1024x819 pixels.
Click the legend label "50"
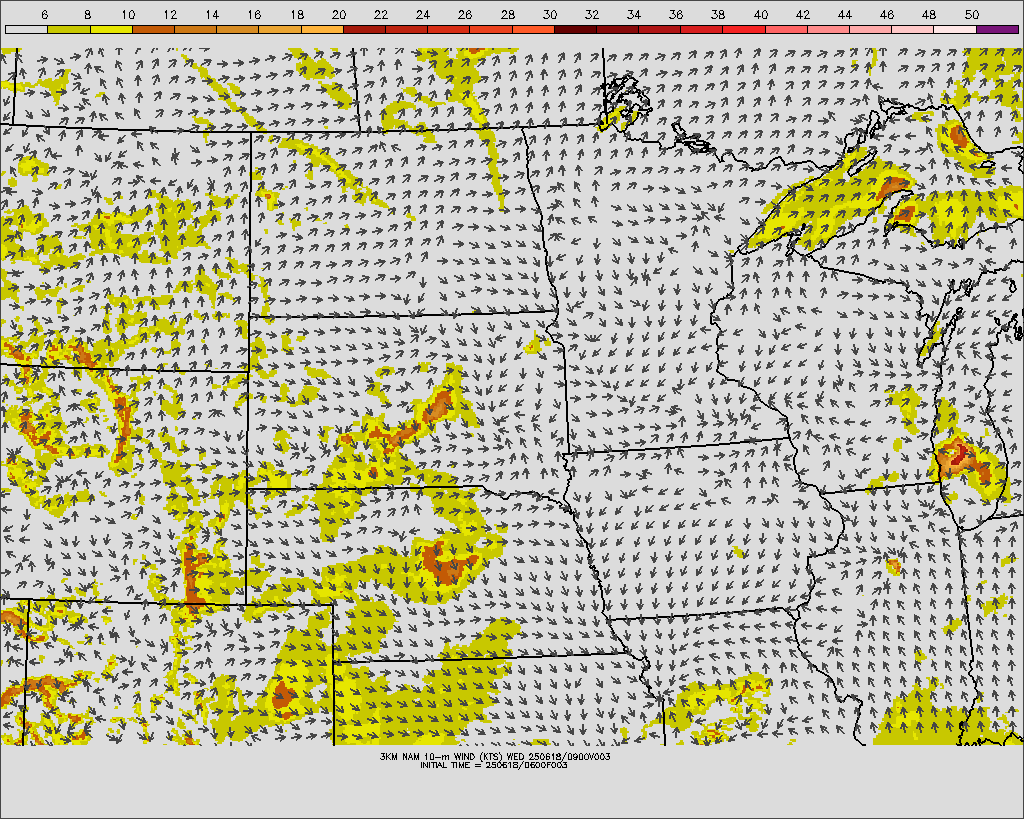972,14
